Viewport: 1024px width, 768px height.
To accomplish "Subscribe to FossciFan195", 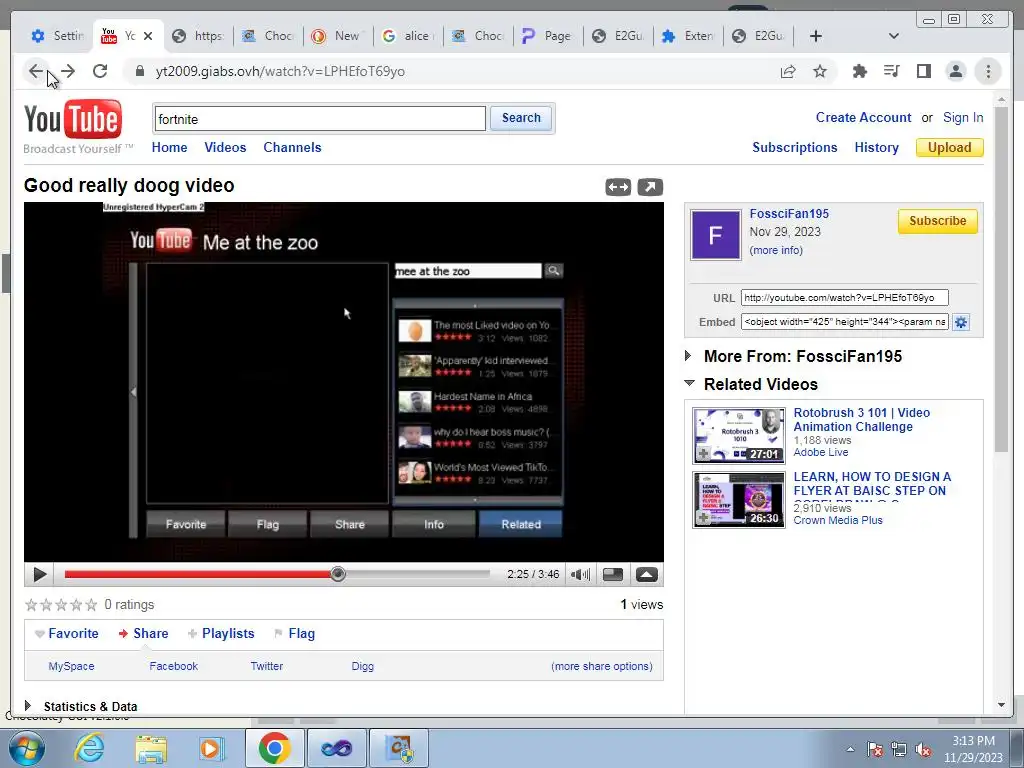I will (x=937, y=221).
